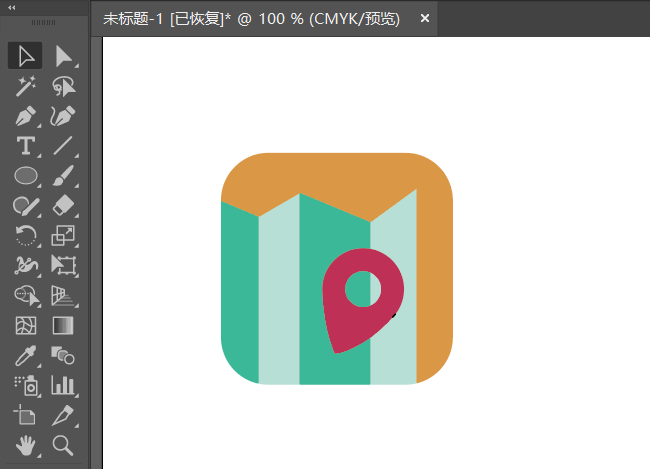
Task: Collapse the tools panel with double arrows
Action: pos(12,7)
